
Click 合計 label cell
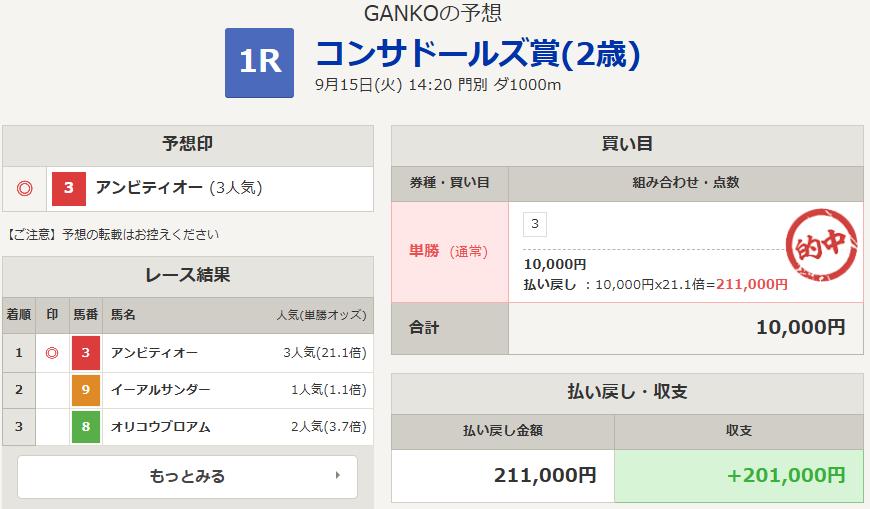click(450, 328)
